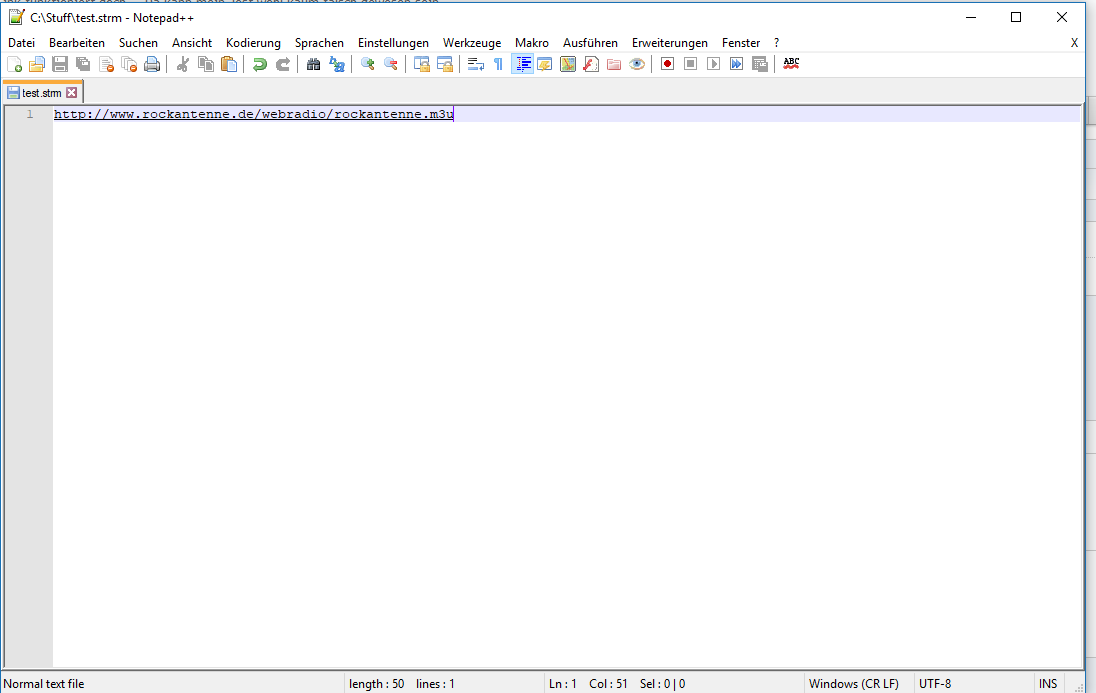1096x693 pixels.
Task: Toggle synchronized horizontal scrolling
Action: point(445,64)
